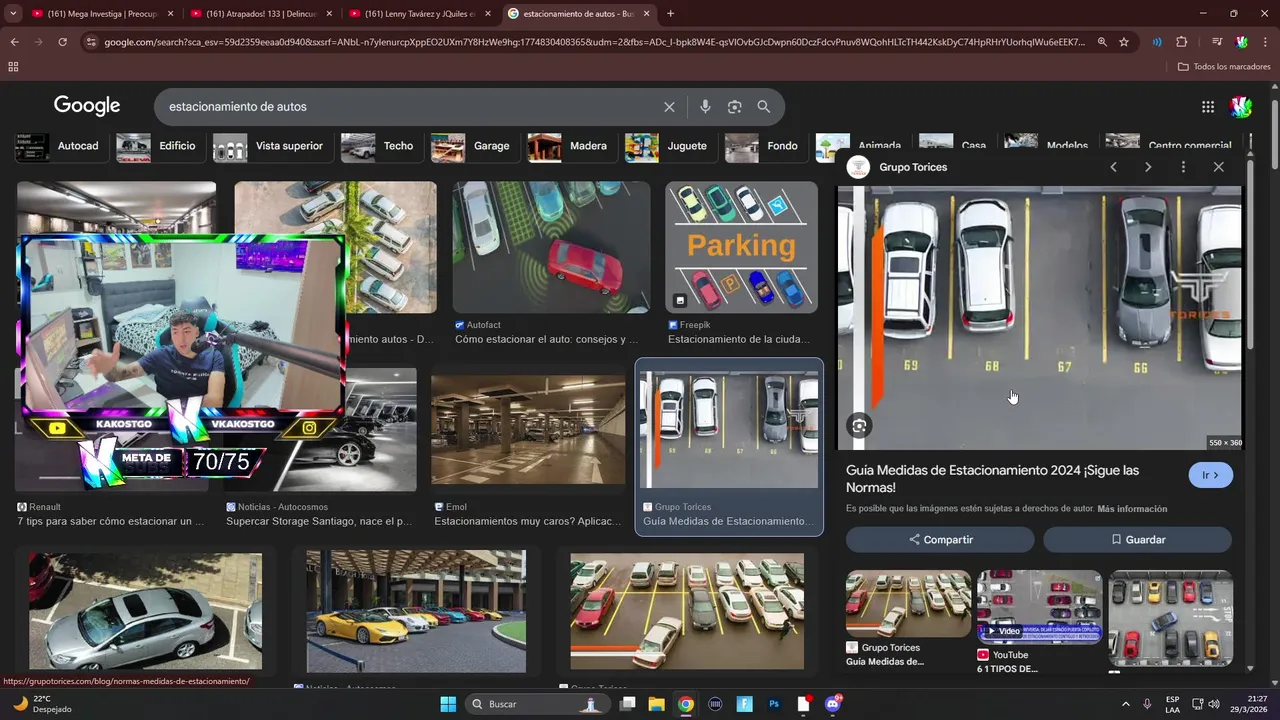
Task: Open the Guía Medidas de Estacionamiento 2024 title
Action: click(992, 479)
